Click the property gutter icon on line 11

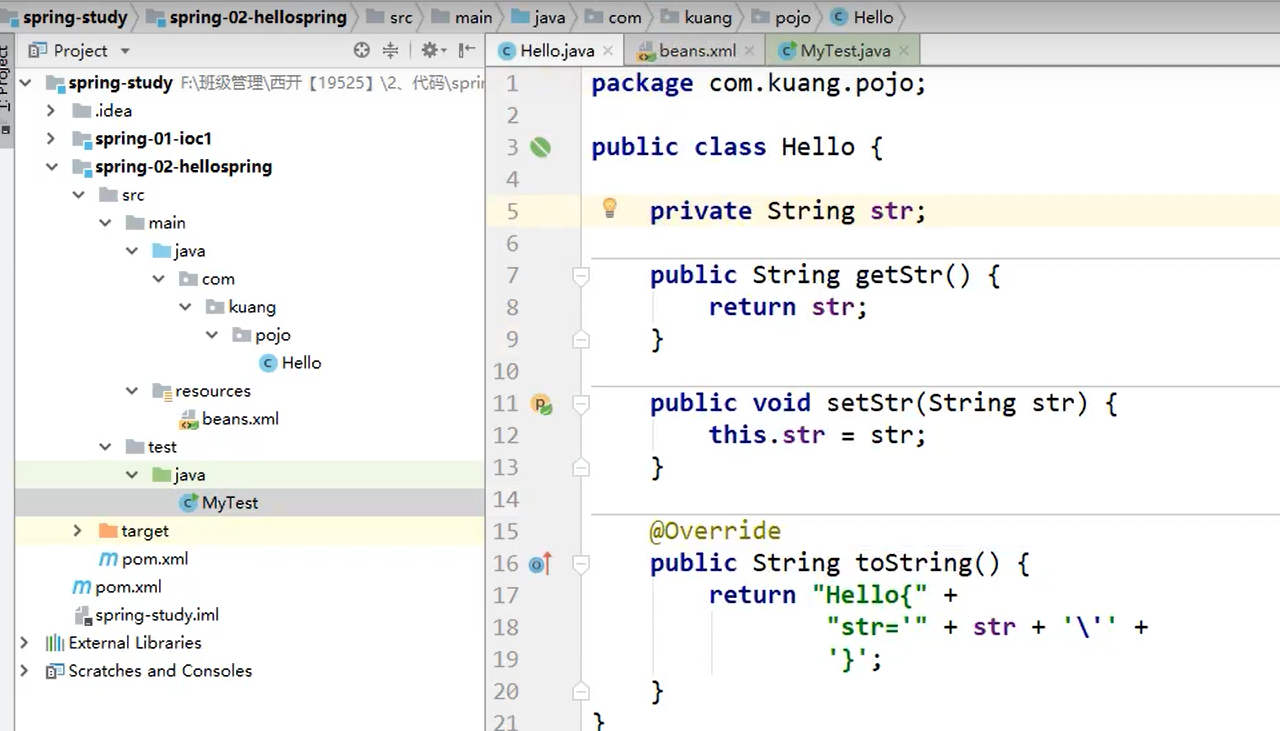(x=541, y=404)
